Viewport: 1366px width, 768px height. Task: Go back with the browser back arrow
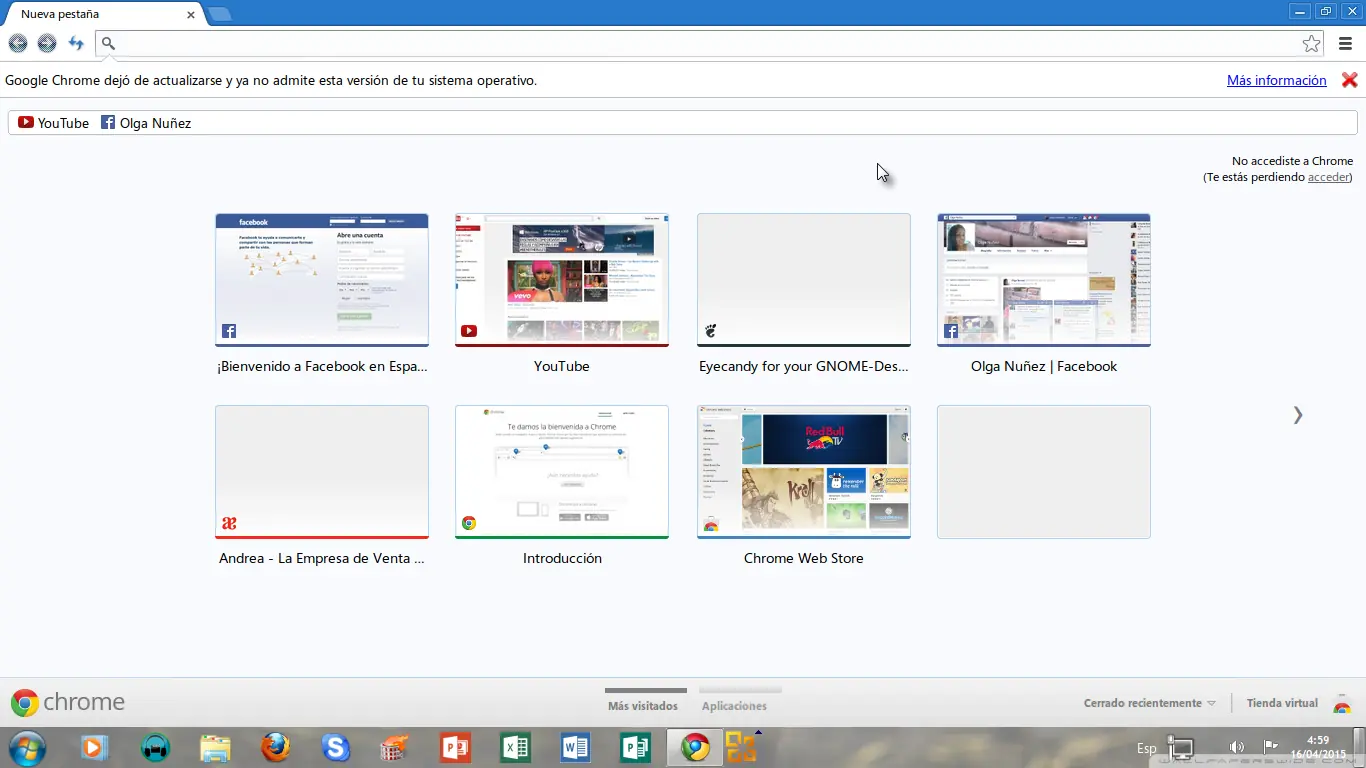pyautogui.click(x=18, y=43)
